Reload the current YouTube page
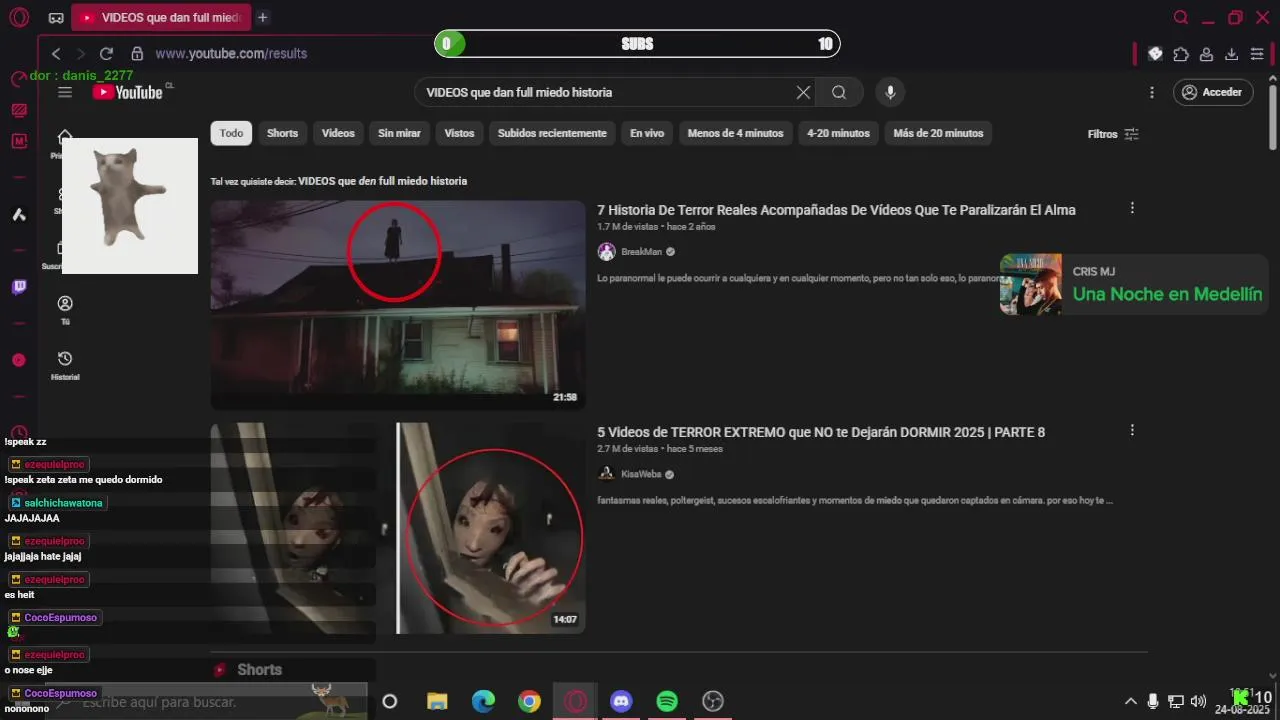 106,54
